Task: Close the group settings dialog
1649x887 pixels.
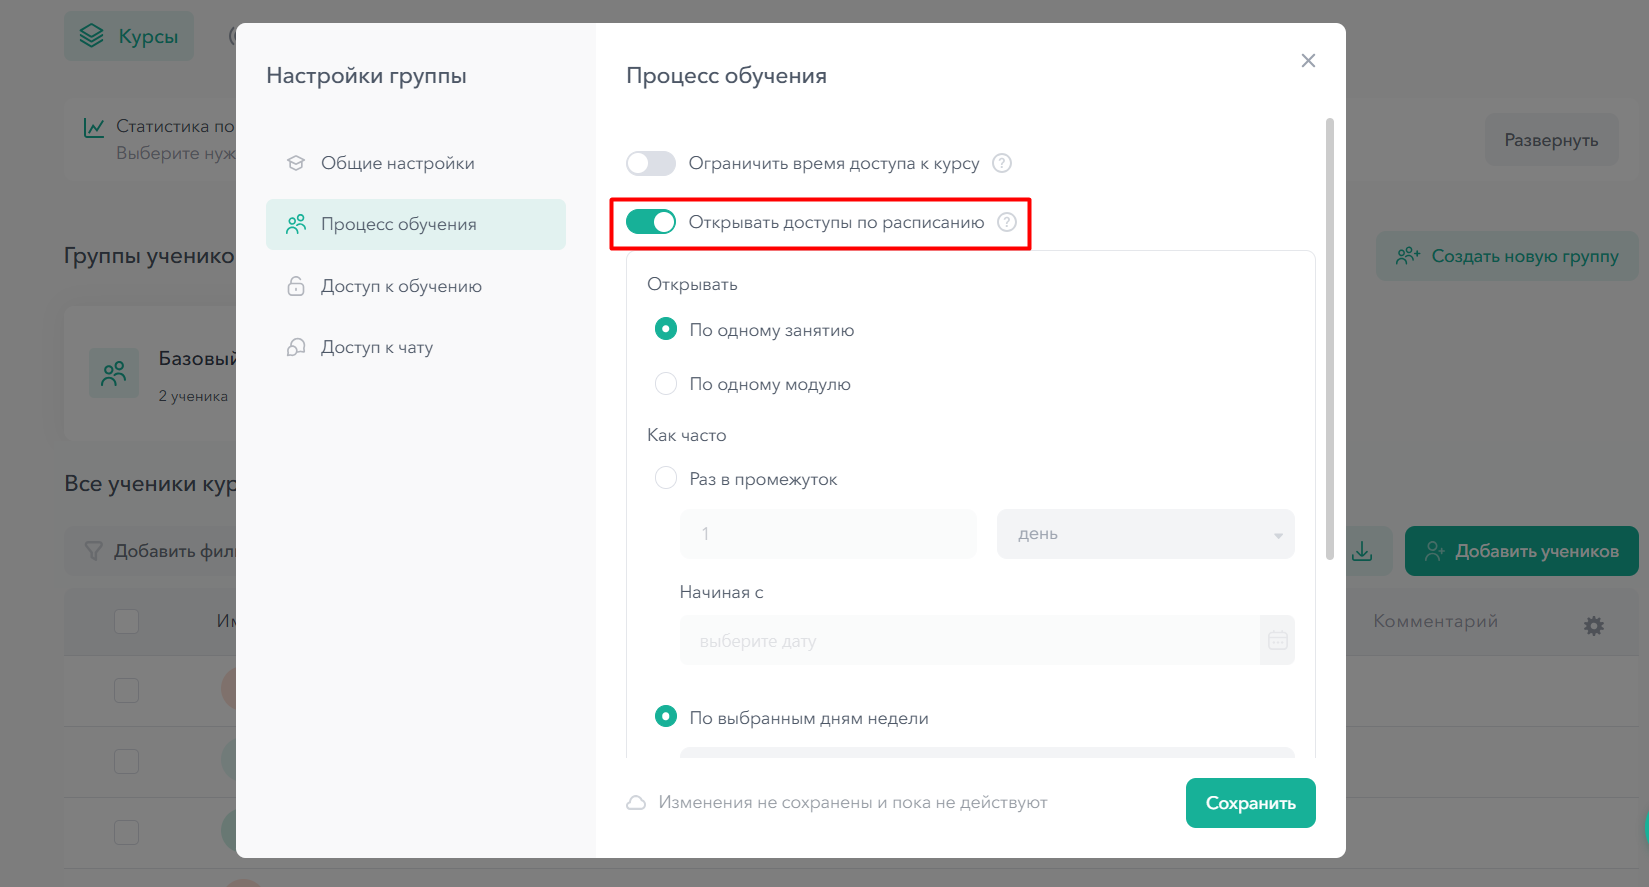Action: click(x=1308, y=61)
